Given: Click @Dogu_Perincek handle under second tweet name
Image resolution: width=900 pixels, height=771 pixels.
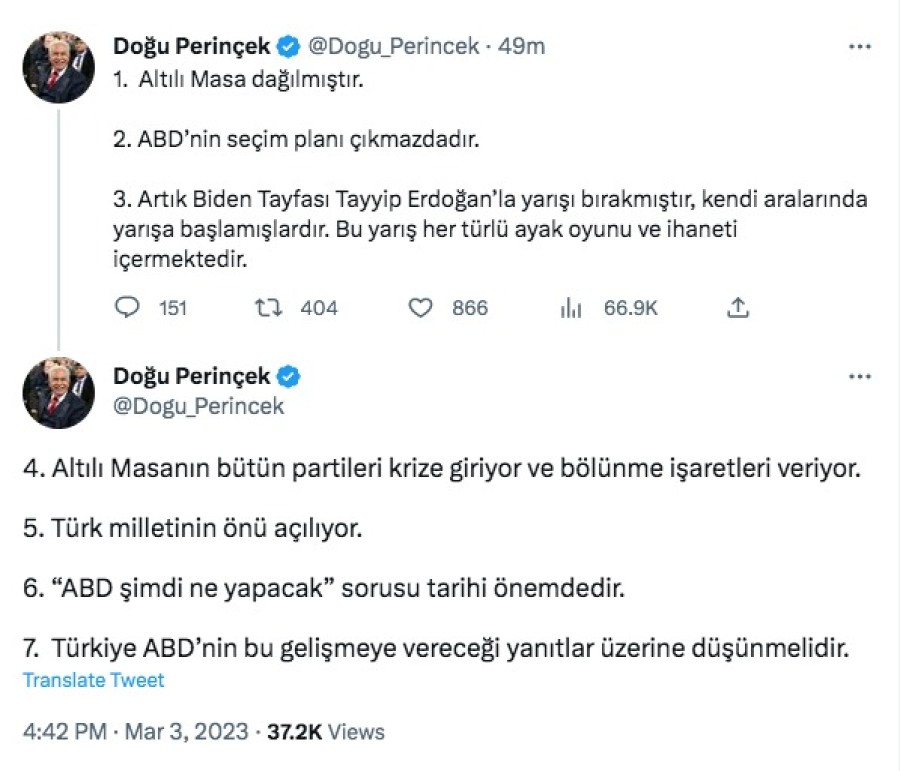Looking at the screenshot, I should pos(199,406).
